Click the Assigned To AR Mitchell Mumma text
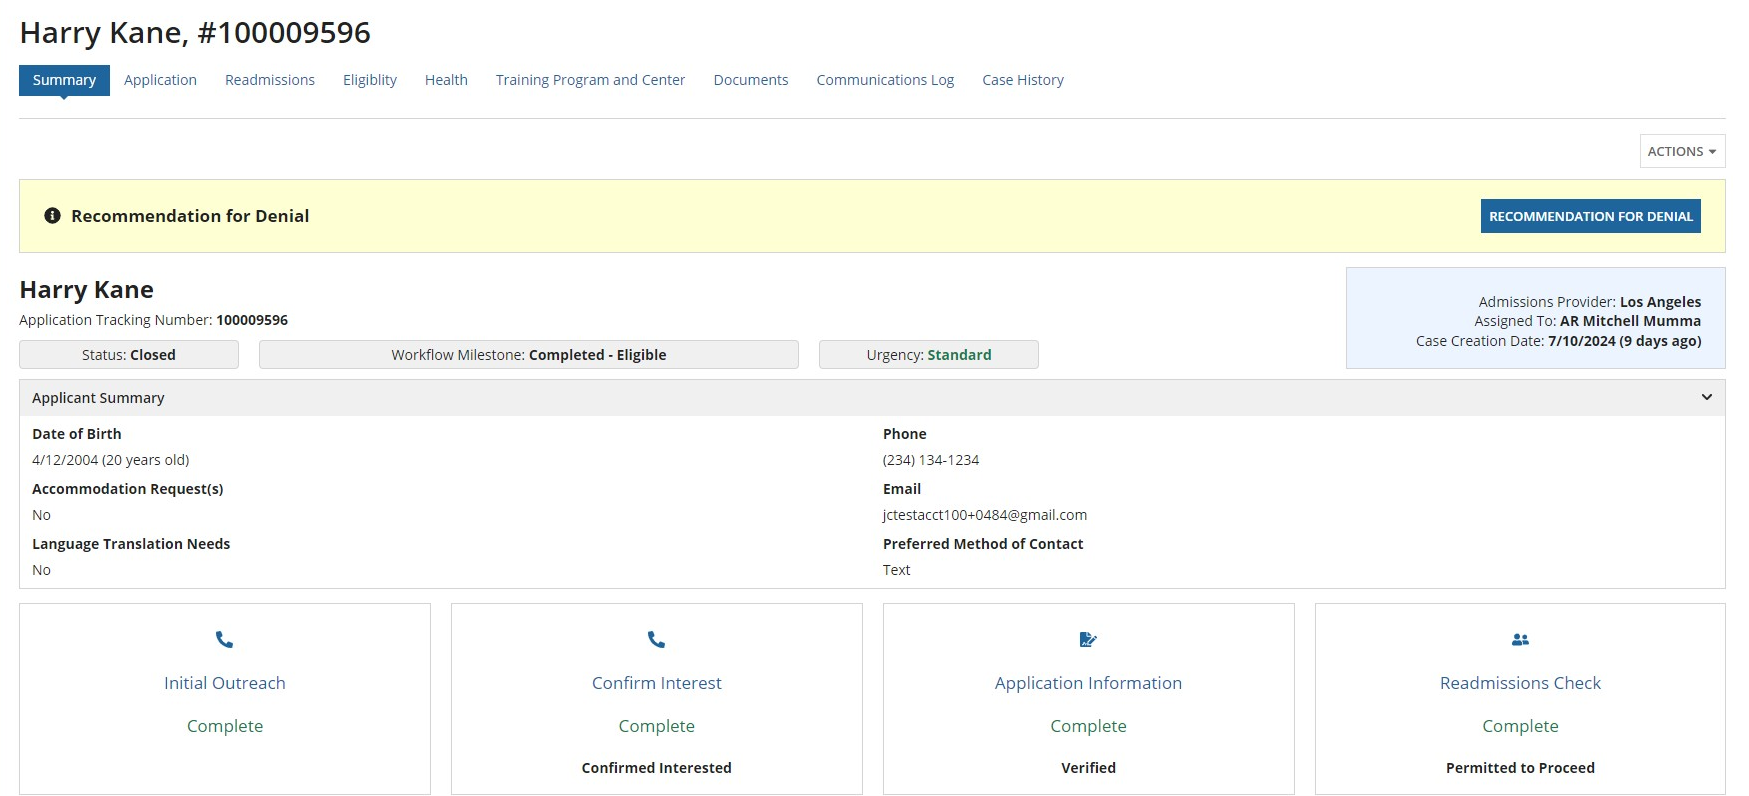The width and height of the screenshot is (1749, 796). pyautogui.click(x=1587, y=321)
